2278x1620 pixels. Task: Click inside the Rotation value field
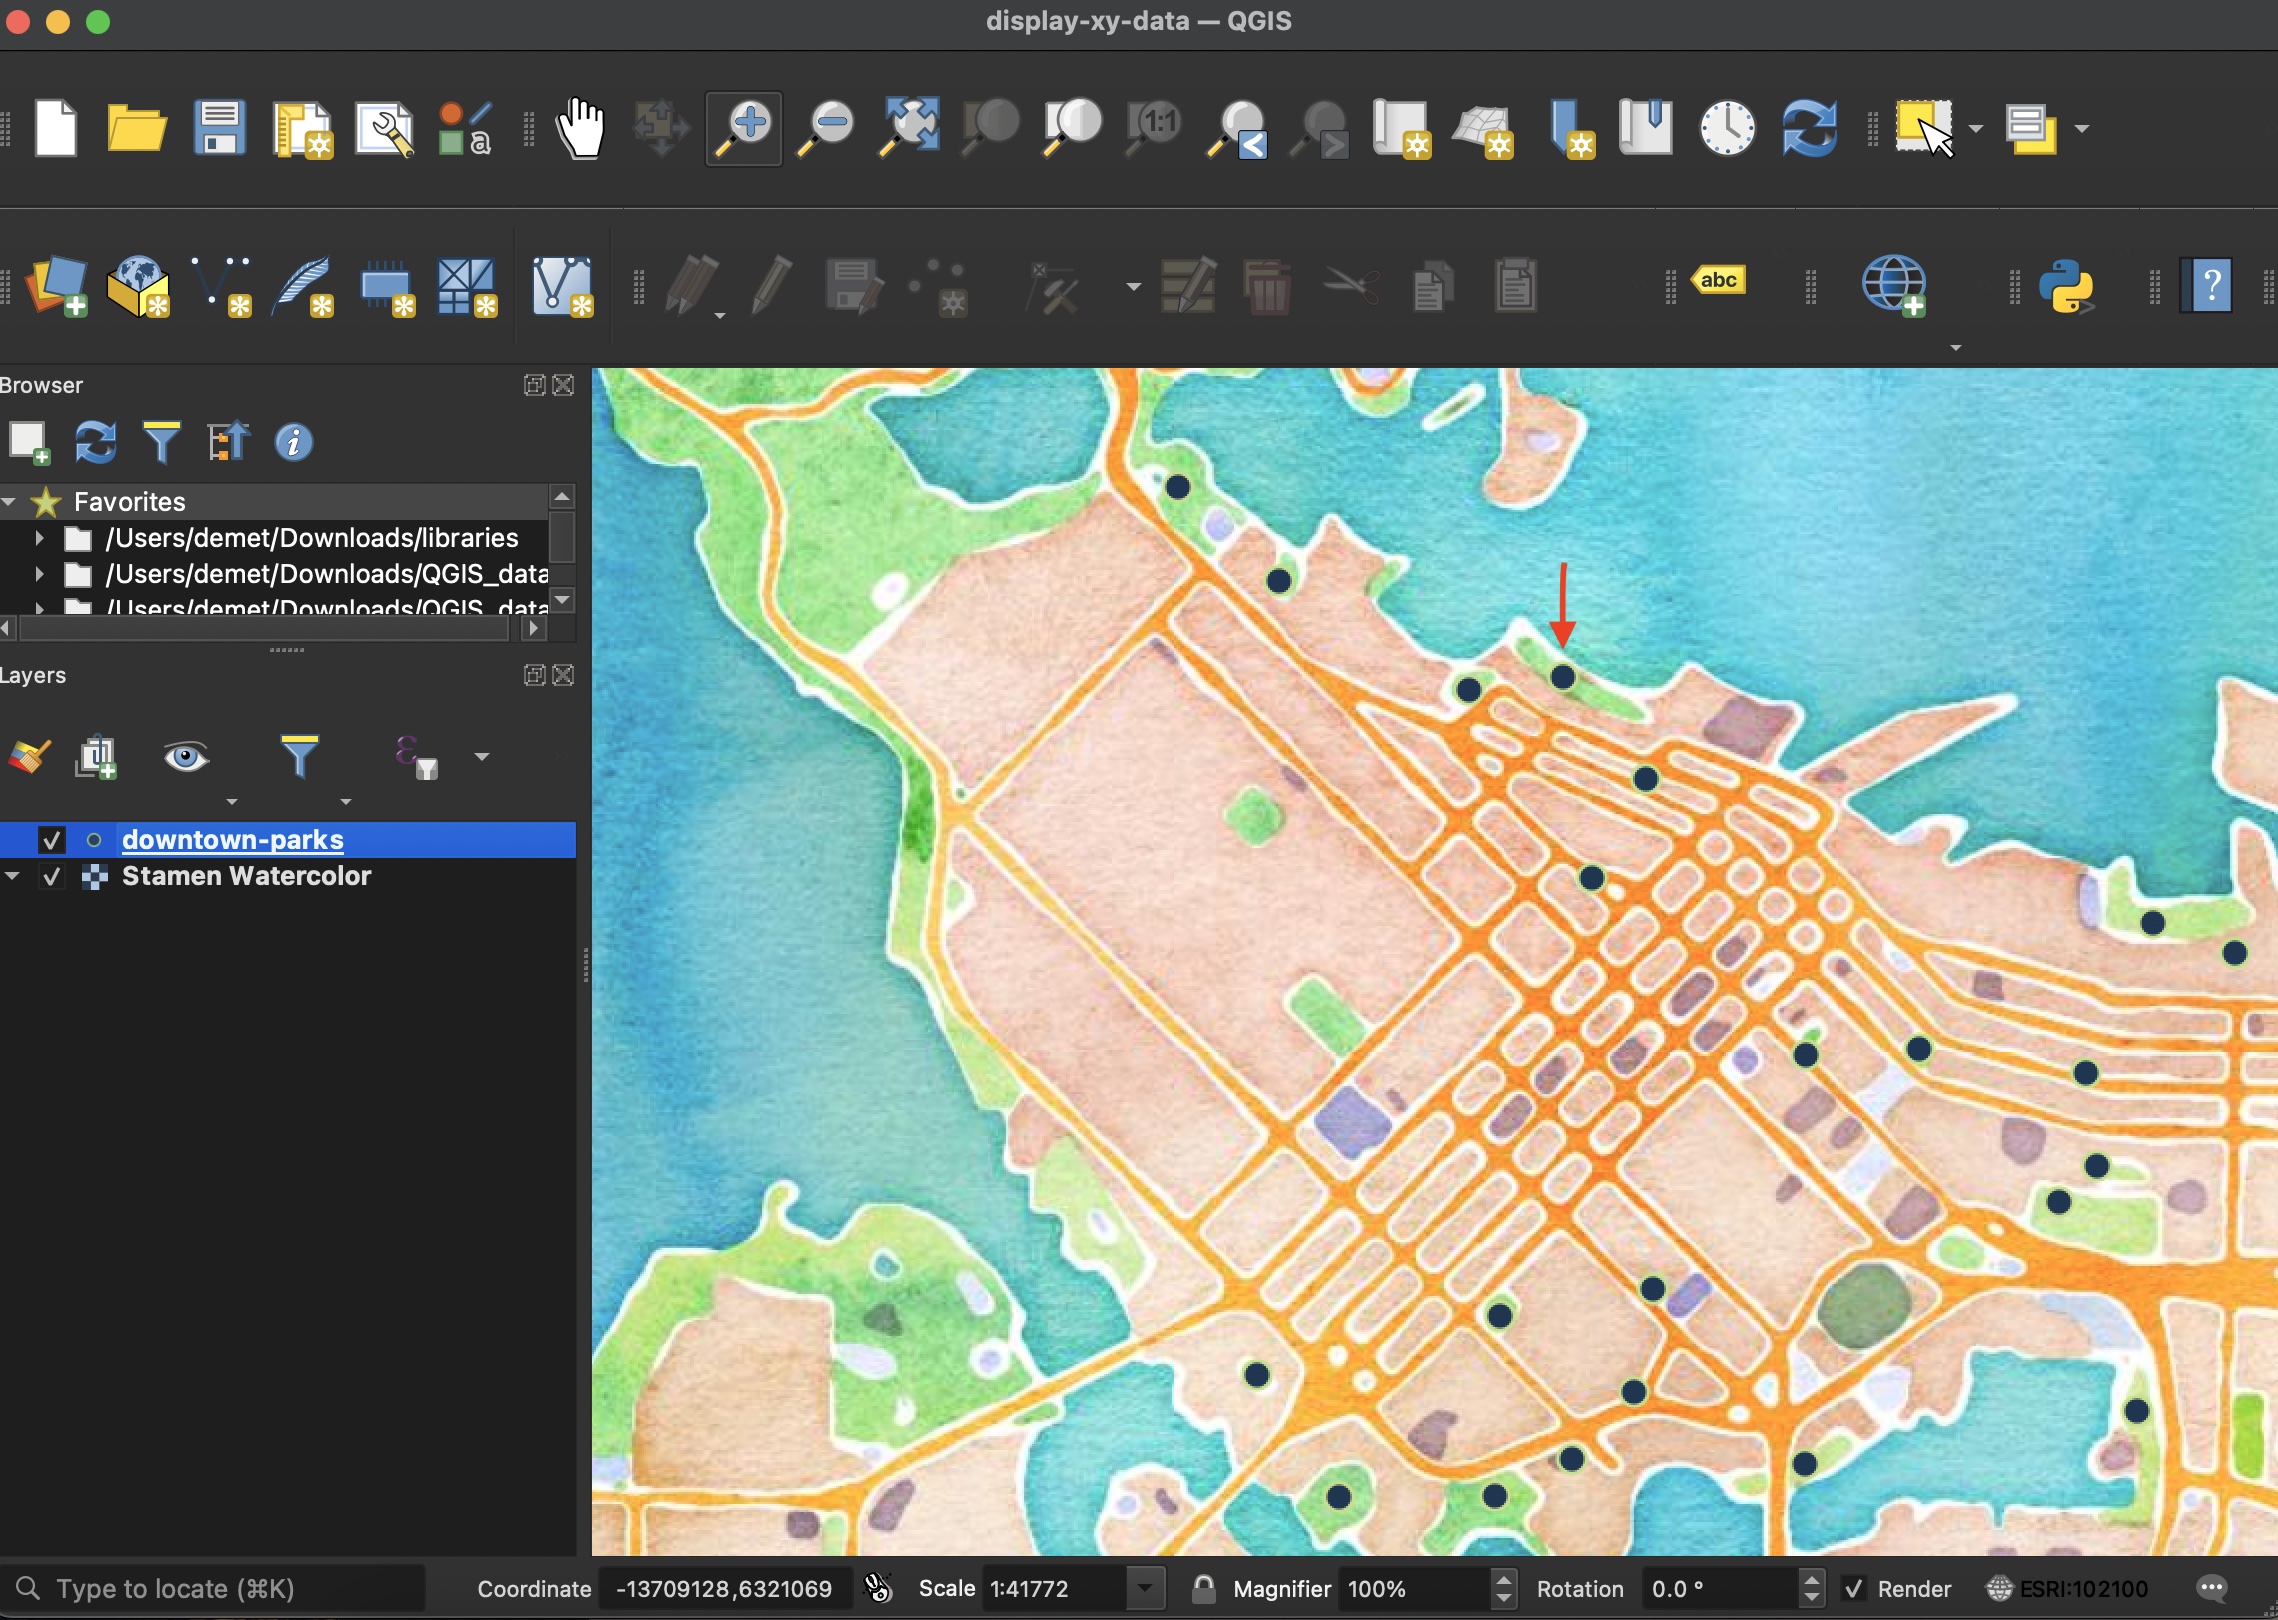point(1719,1588)
